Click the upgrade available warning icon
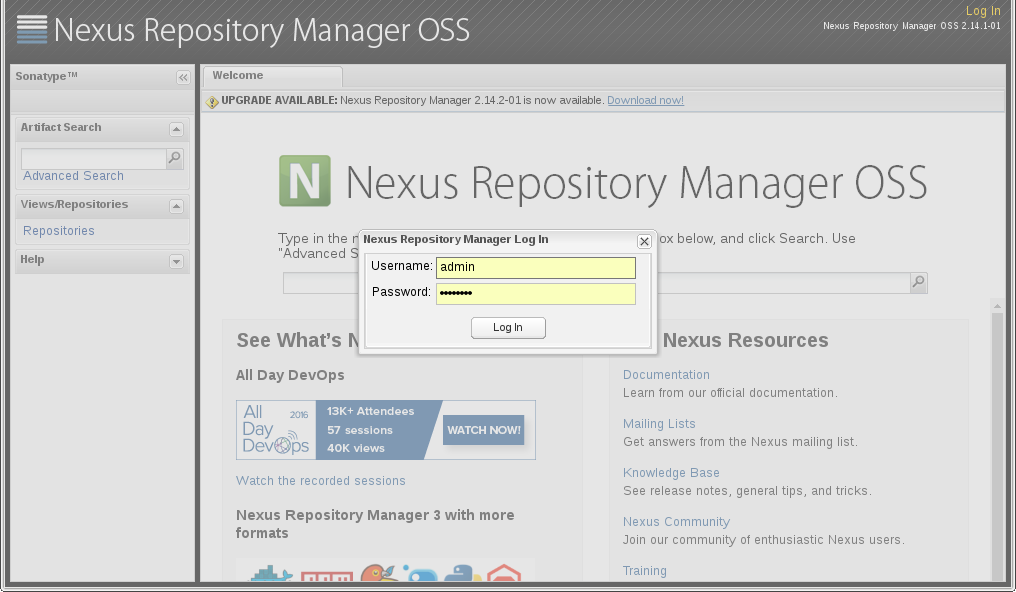 [212, 101]
